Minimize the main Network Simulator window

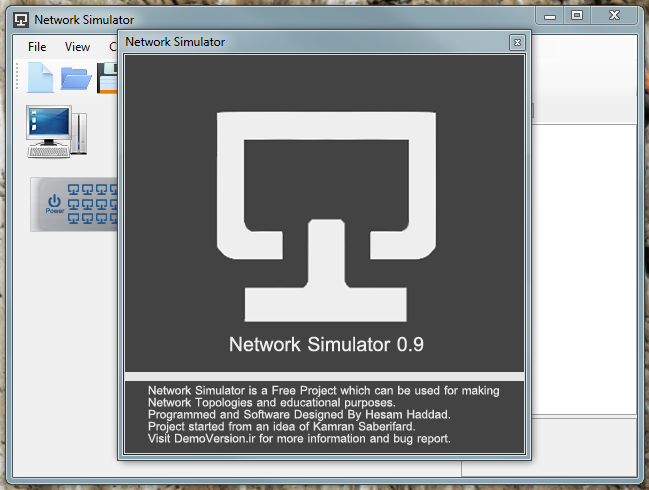click(548, 15)
